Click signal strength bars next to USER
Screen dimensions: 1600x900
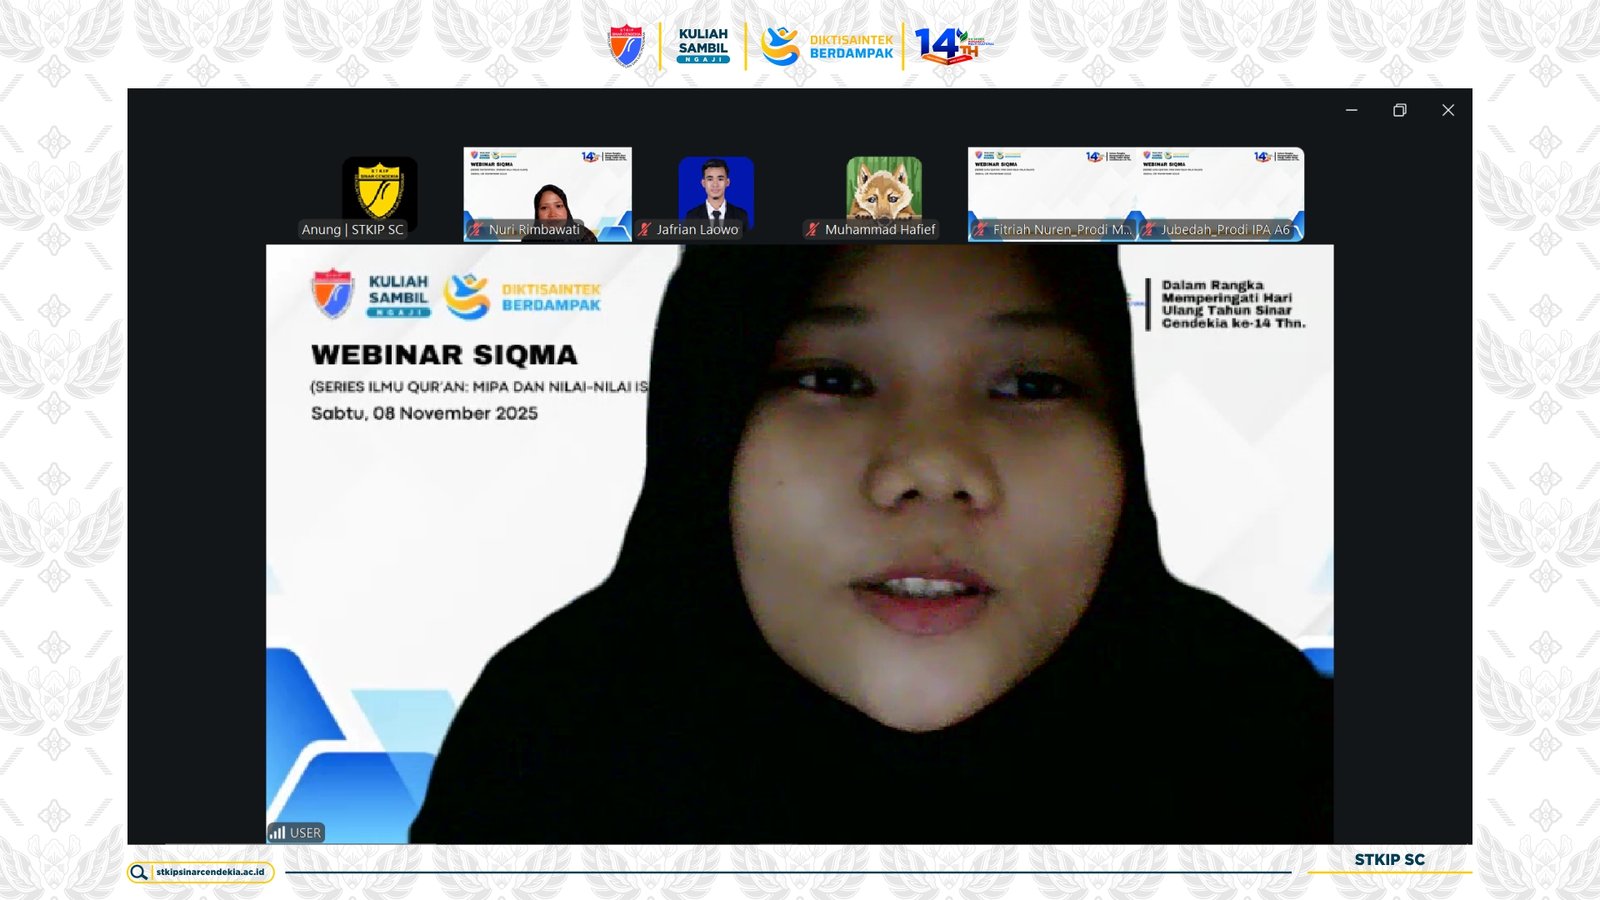277,833
